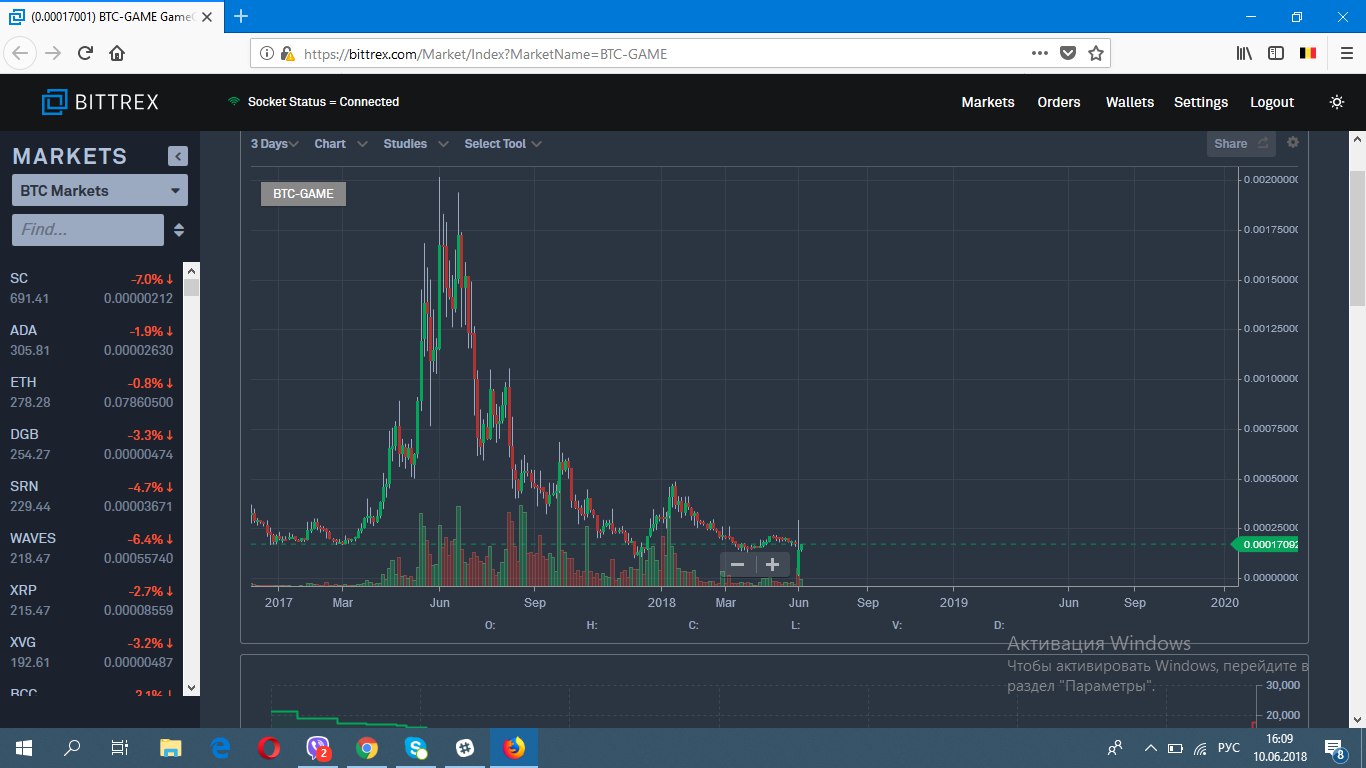Click the Belgian flag extension icon

click(x=1307, y=53)
